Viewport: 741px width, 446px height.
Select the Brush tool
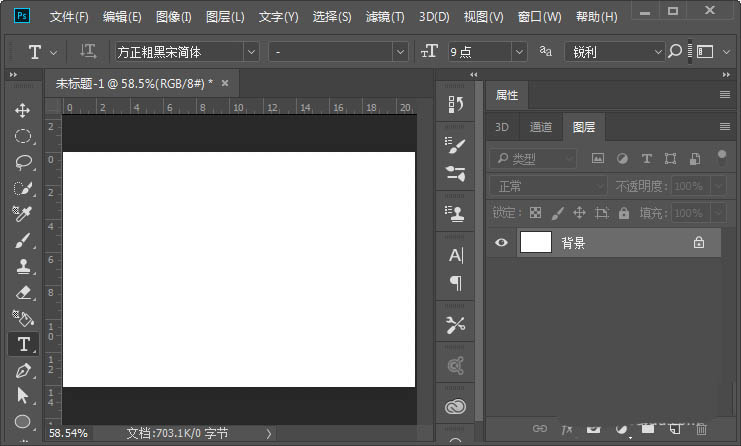point(23,240)
